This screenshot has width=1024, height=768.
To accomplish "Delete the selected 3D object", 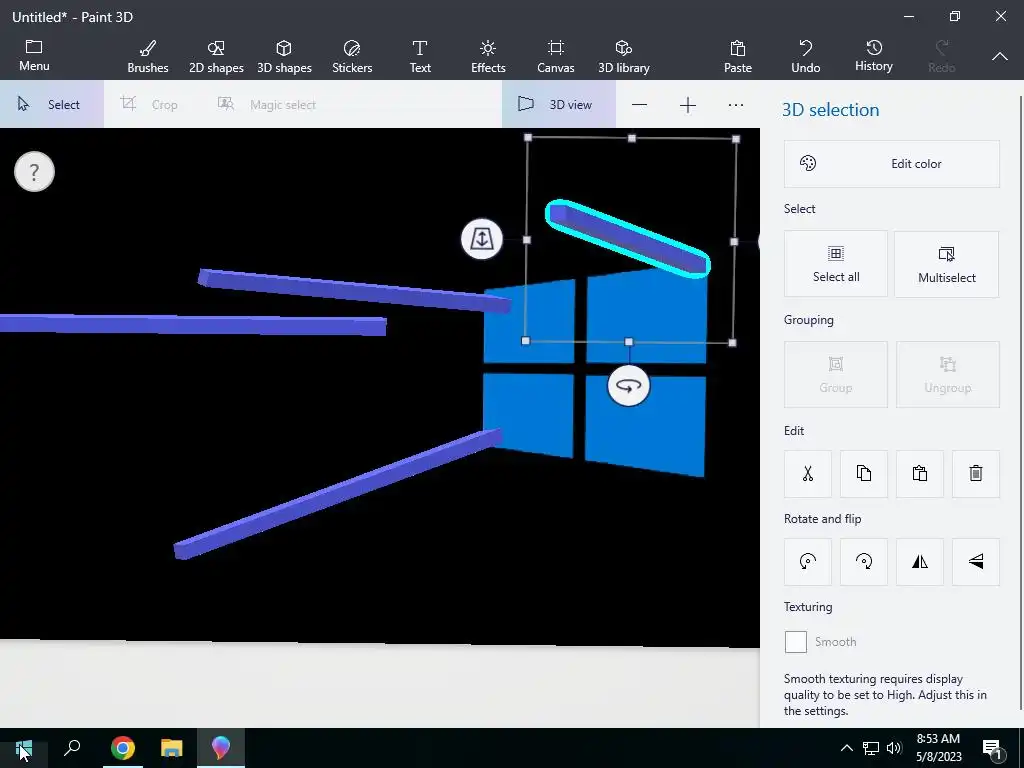I will tap(976, 473).
